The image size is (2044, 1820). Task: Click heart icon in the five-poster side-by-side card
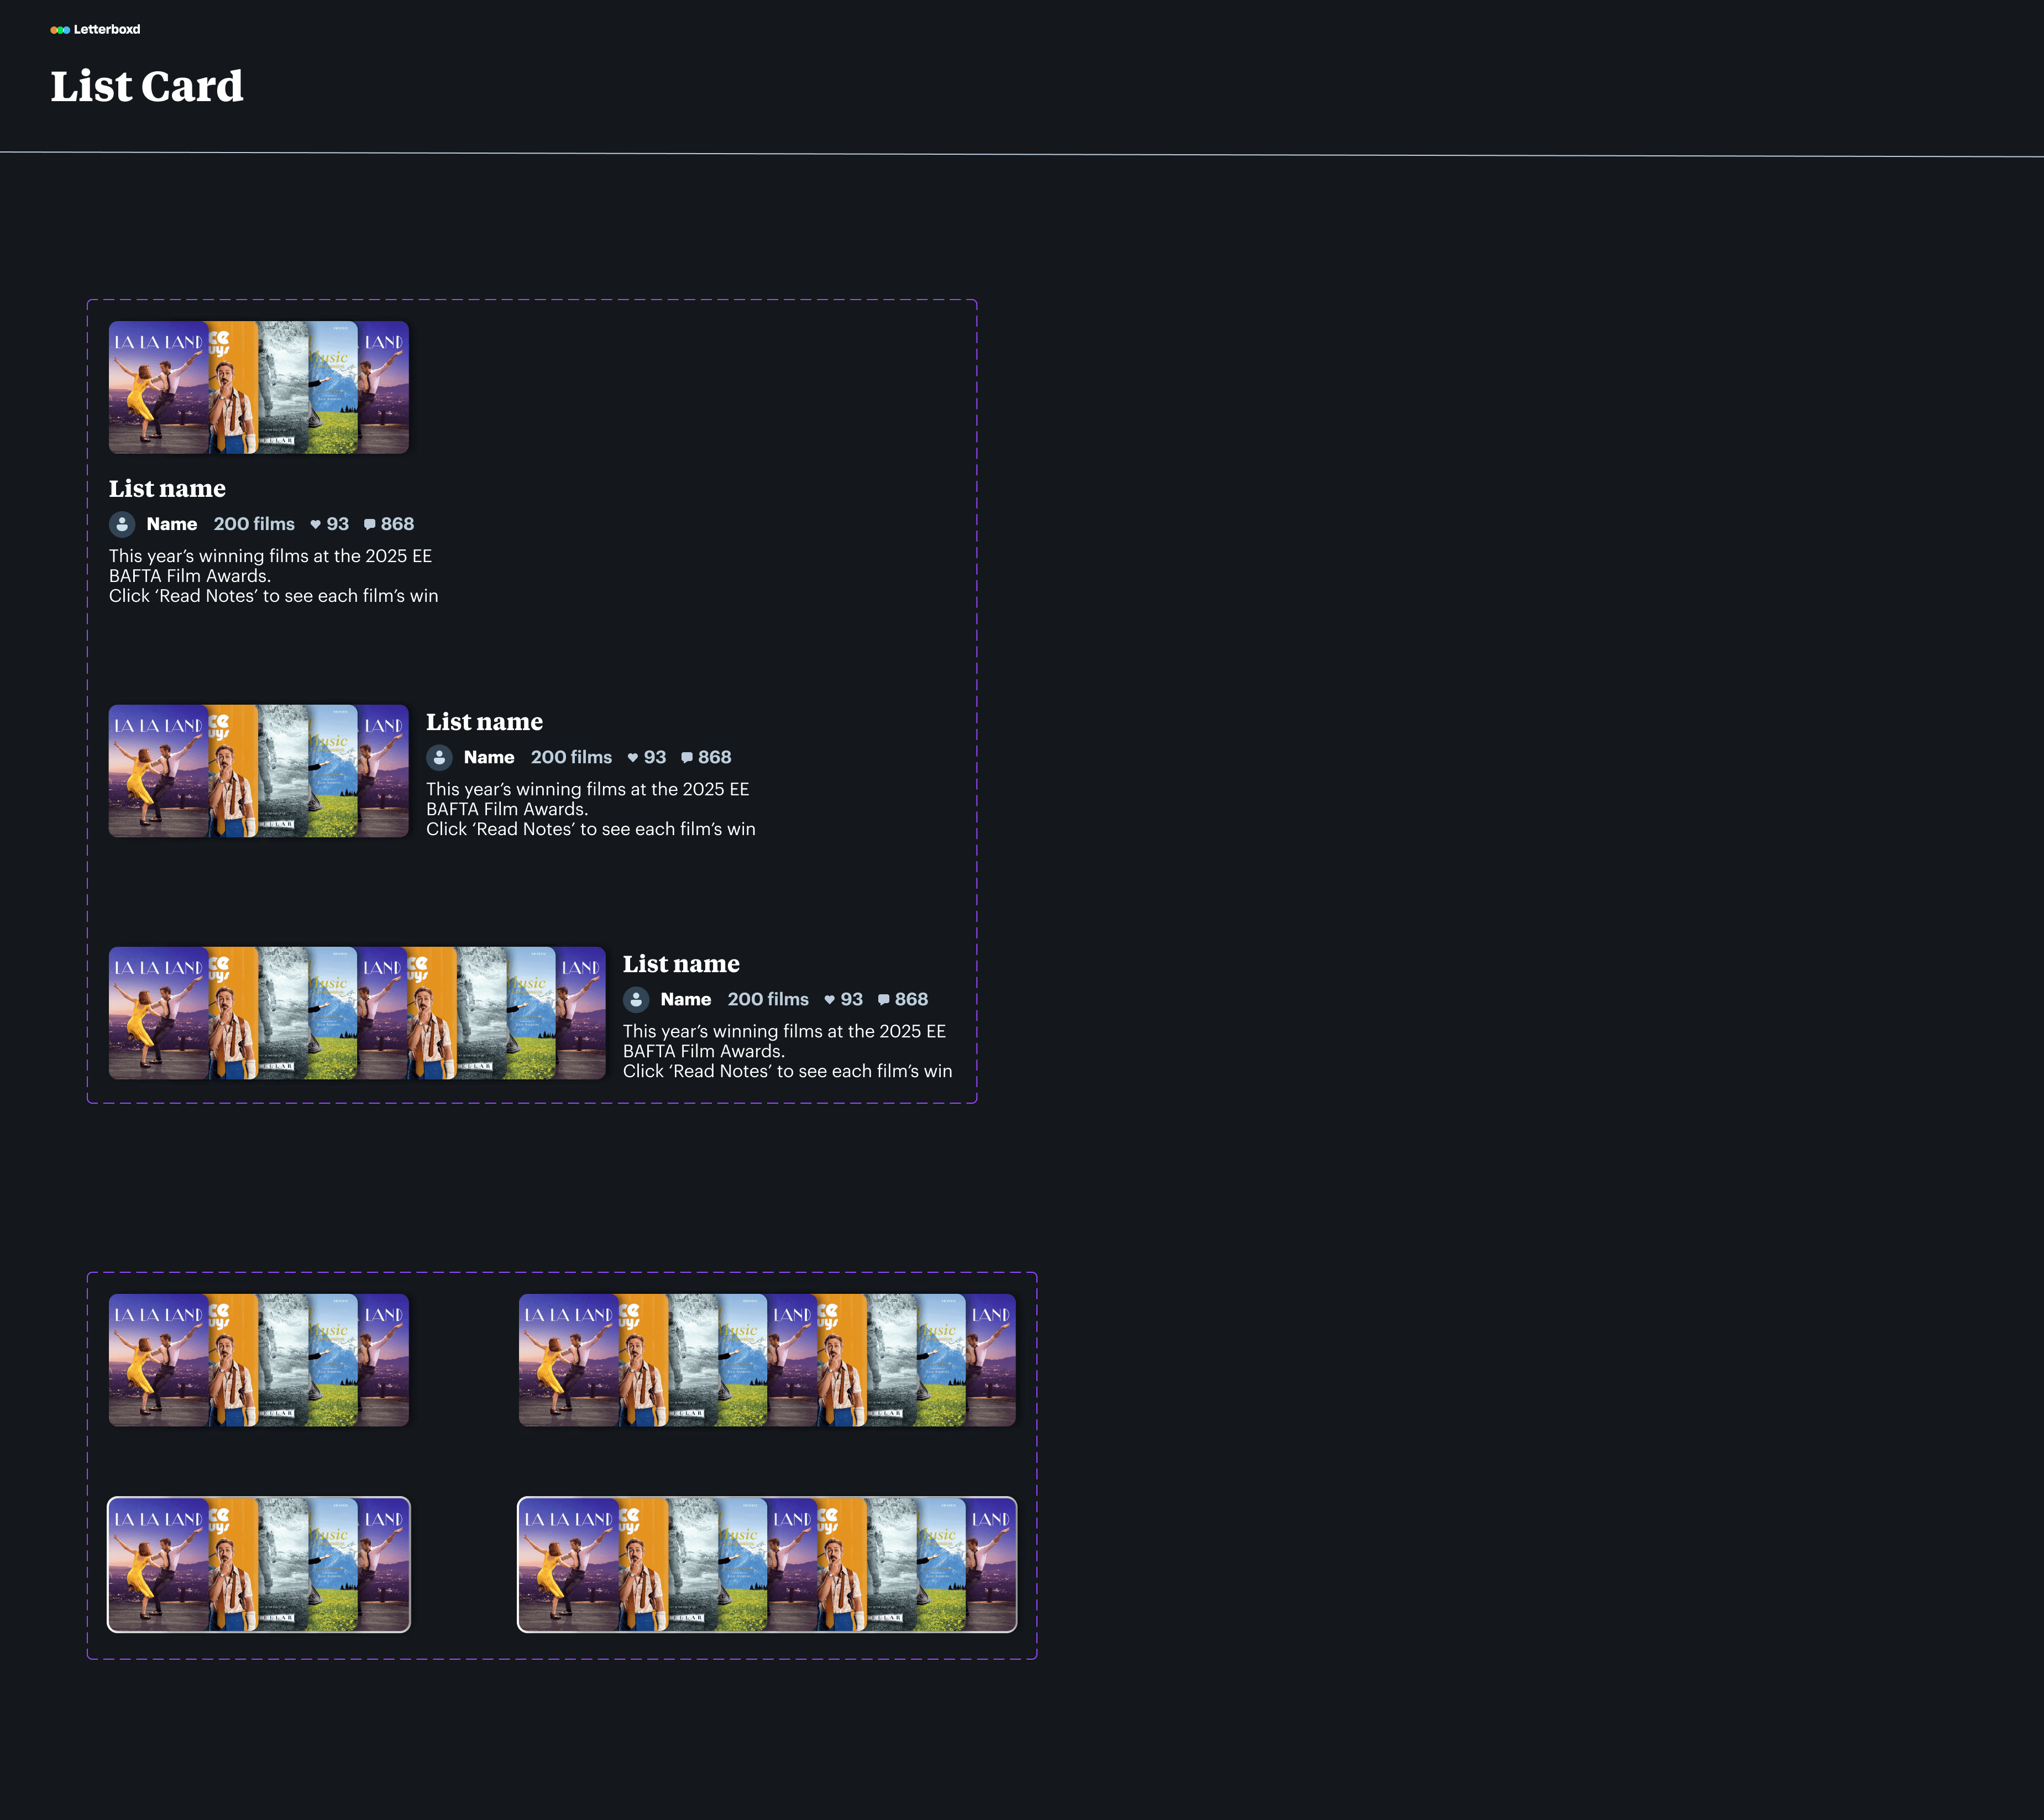pyautogui.click(x=632, y=757)
